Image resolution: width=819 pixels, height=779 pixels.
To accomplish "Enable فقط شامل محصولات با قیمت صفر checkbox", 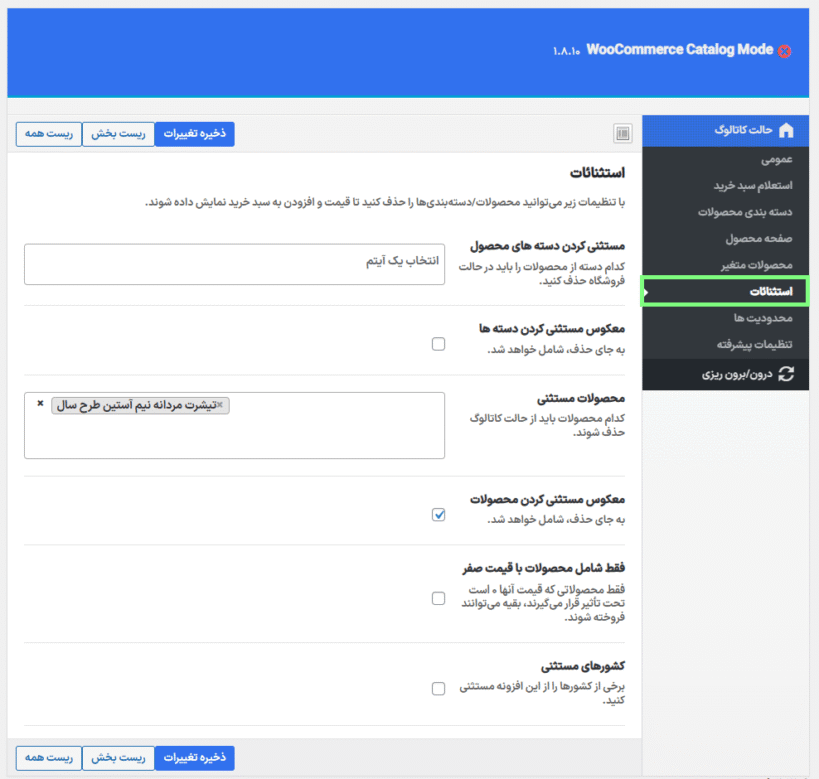I will [x=438, y=598].
